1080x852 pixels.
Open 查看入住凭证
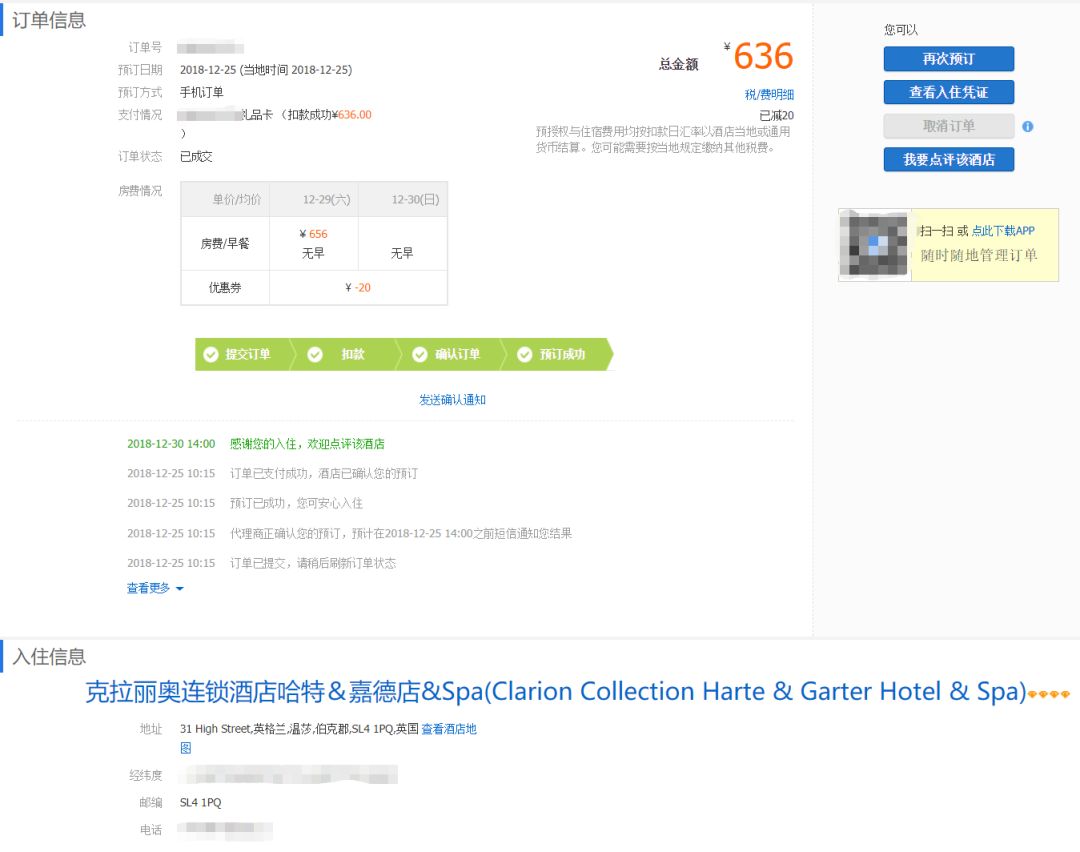pyautogui.click(x=948, y=92)
